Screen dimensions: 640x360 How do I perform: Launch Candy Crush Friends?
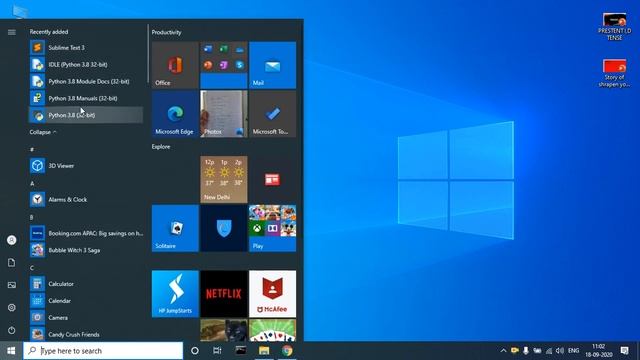[x=86, y=334]
